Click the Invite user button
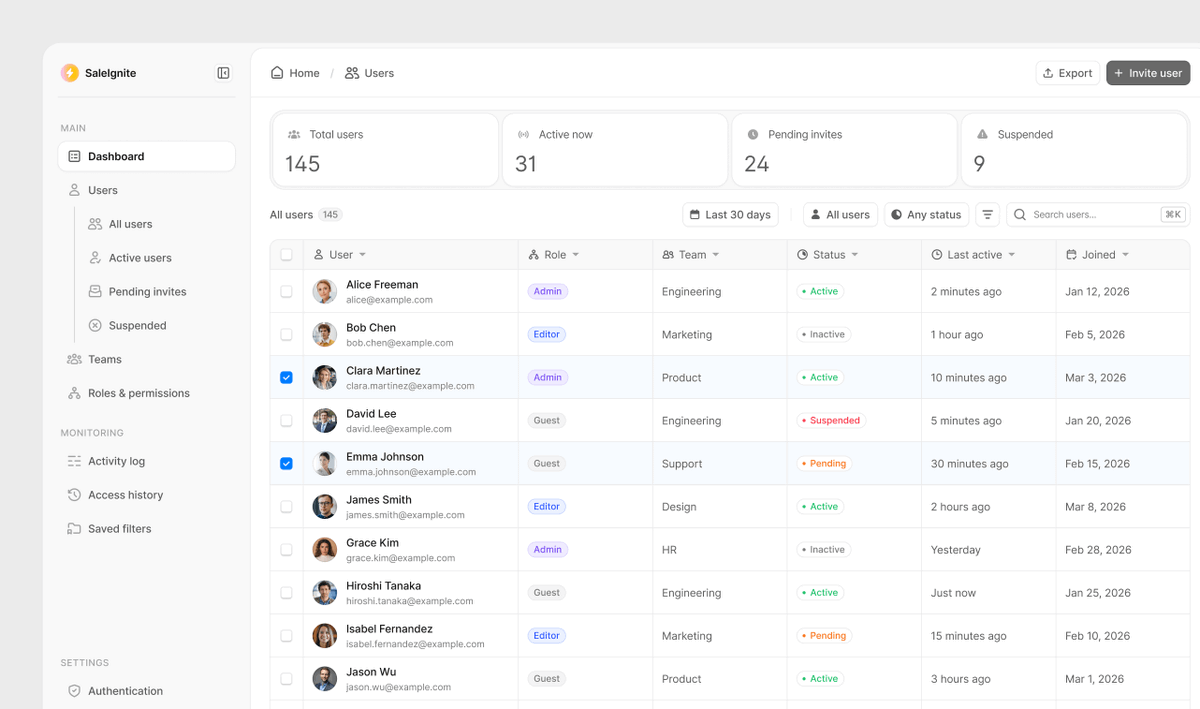1200x709 pixels. (1148, 73)
